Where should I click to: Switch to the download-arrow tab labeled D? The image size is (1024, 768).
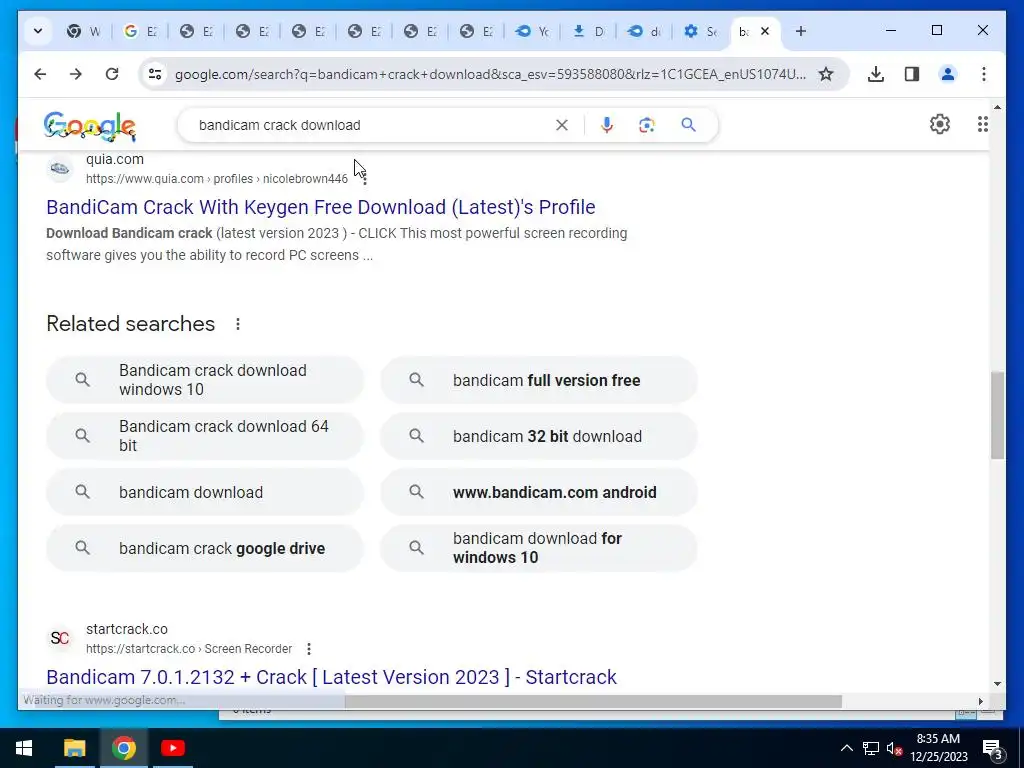[x=588, y=31]
